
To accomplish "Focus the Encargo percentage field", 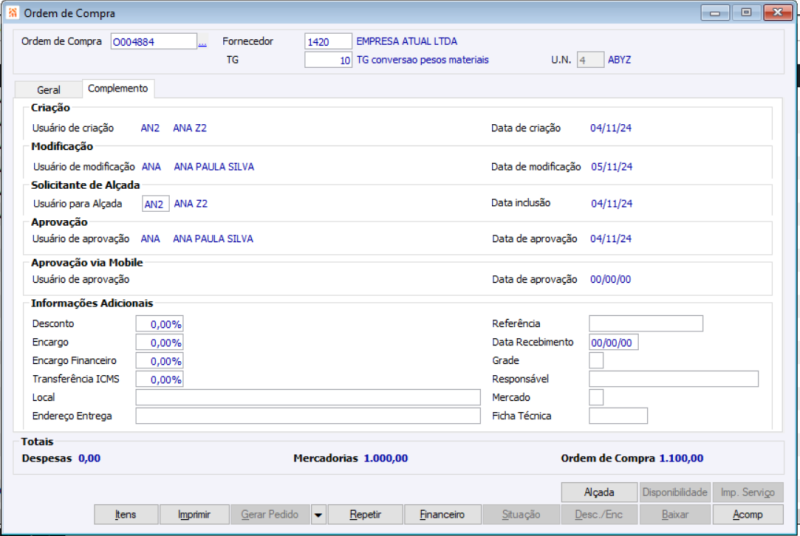I will coord(159,342).
